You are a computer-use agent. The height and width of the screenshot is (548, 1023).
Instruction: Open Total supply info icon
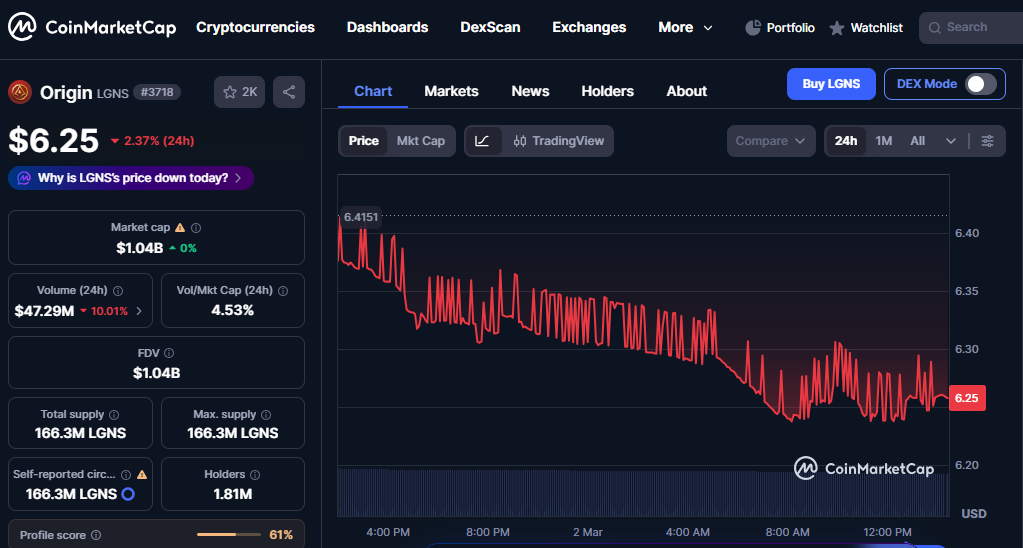pos(114,414)
